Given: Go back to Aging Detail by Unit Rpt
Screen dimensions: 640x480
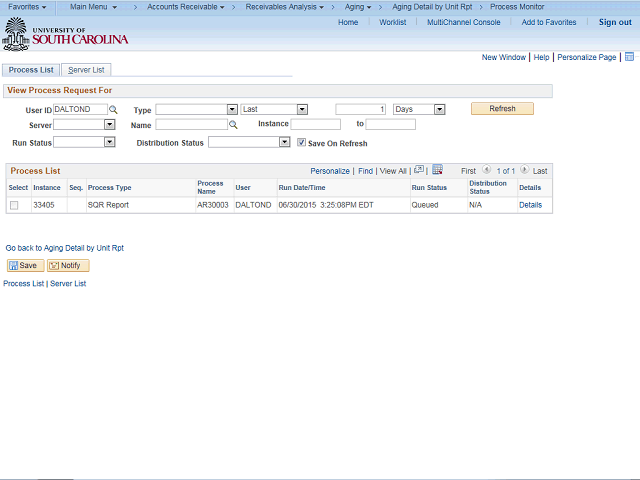Looking at the screenshot, I should tap(64, 248).
